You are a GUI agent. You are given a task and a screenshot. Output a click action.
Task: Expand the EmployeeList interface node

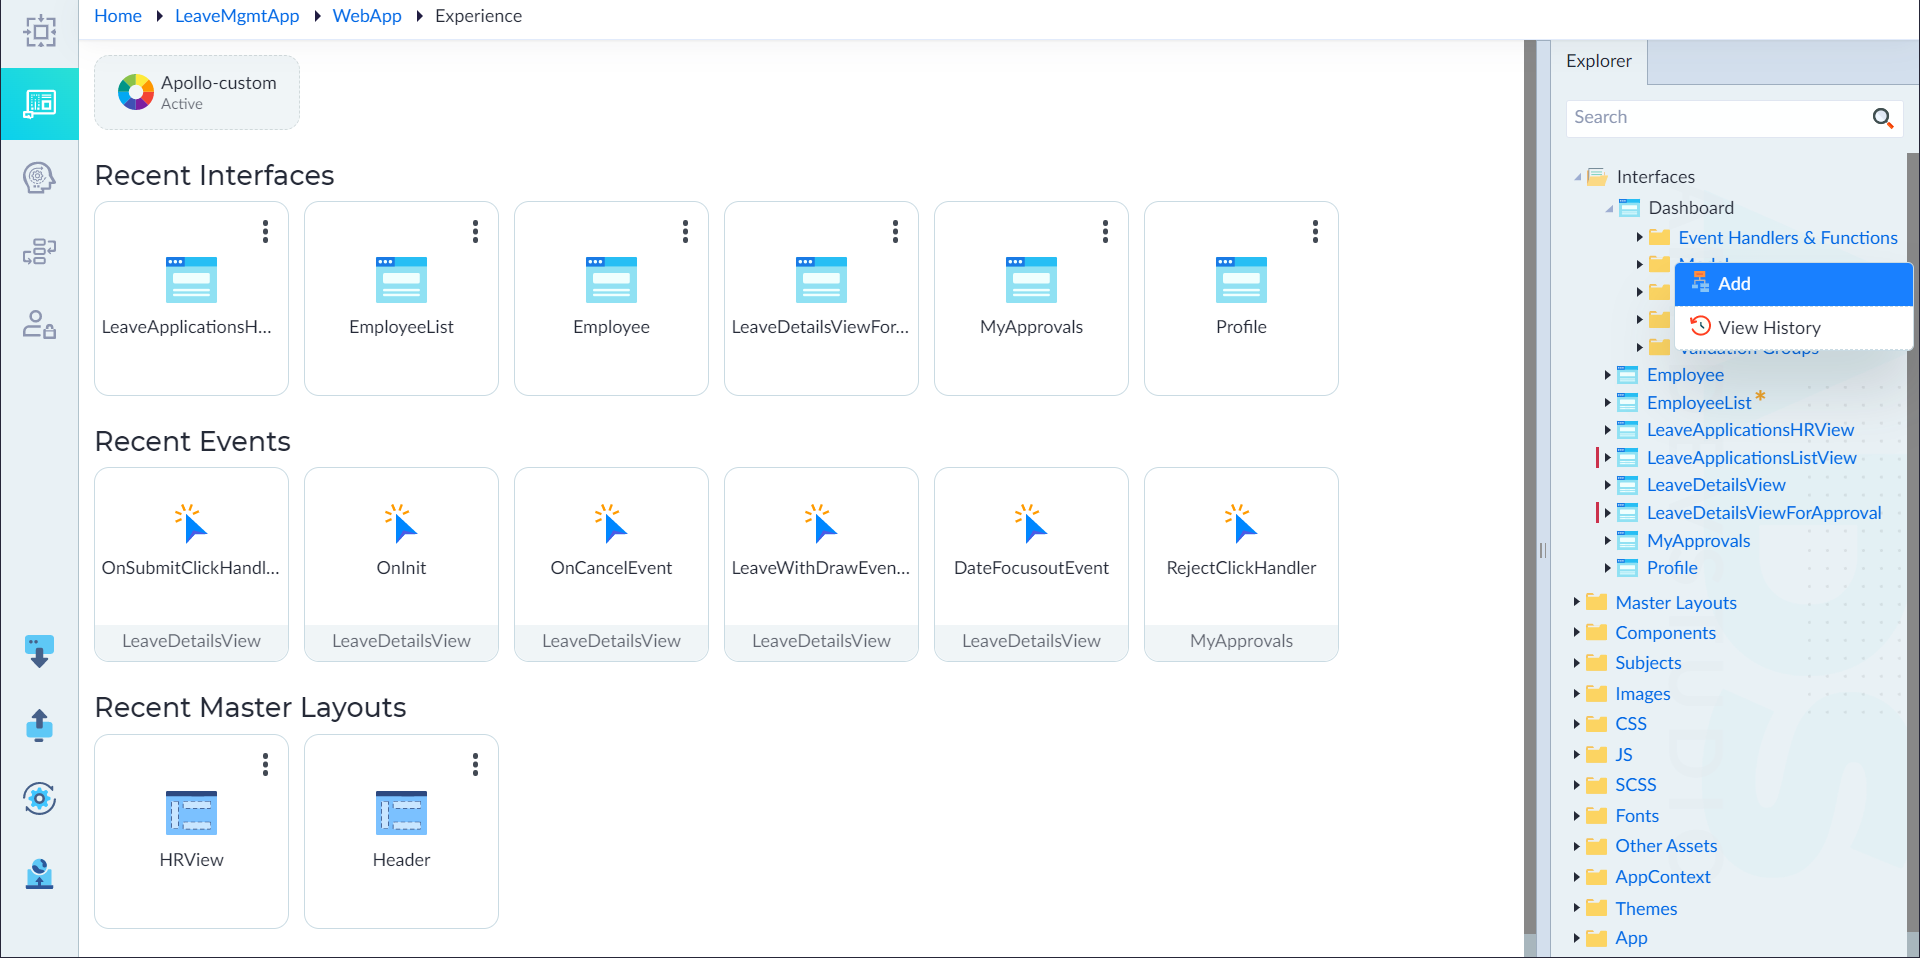click(x=1608, y=403)
